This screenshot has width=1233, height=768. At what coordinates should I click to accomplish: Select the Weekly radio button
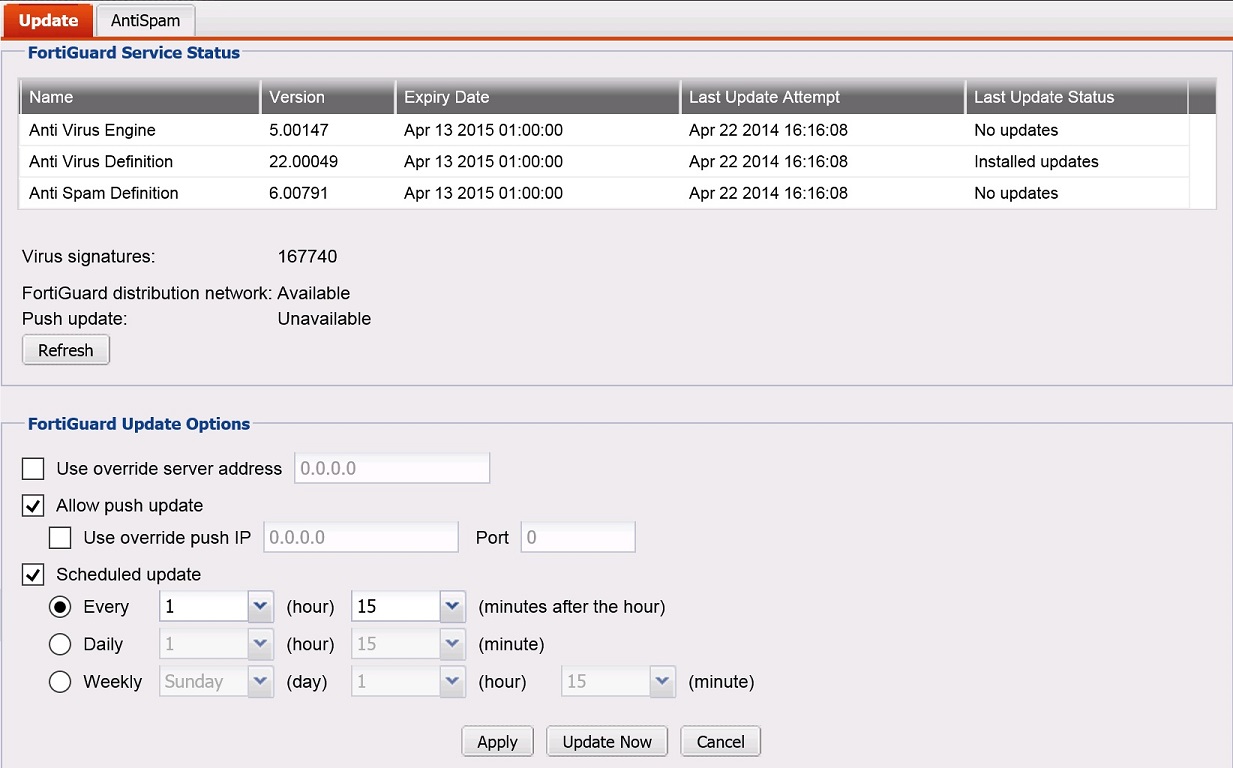60,681
